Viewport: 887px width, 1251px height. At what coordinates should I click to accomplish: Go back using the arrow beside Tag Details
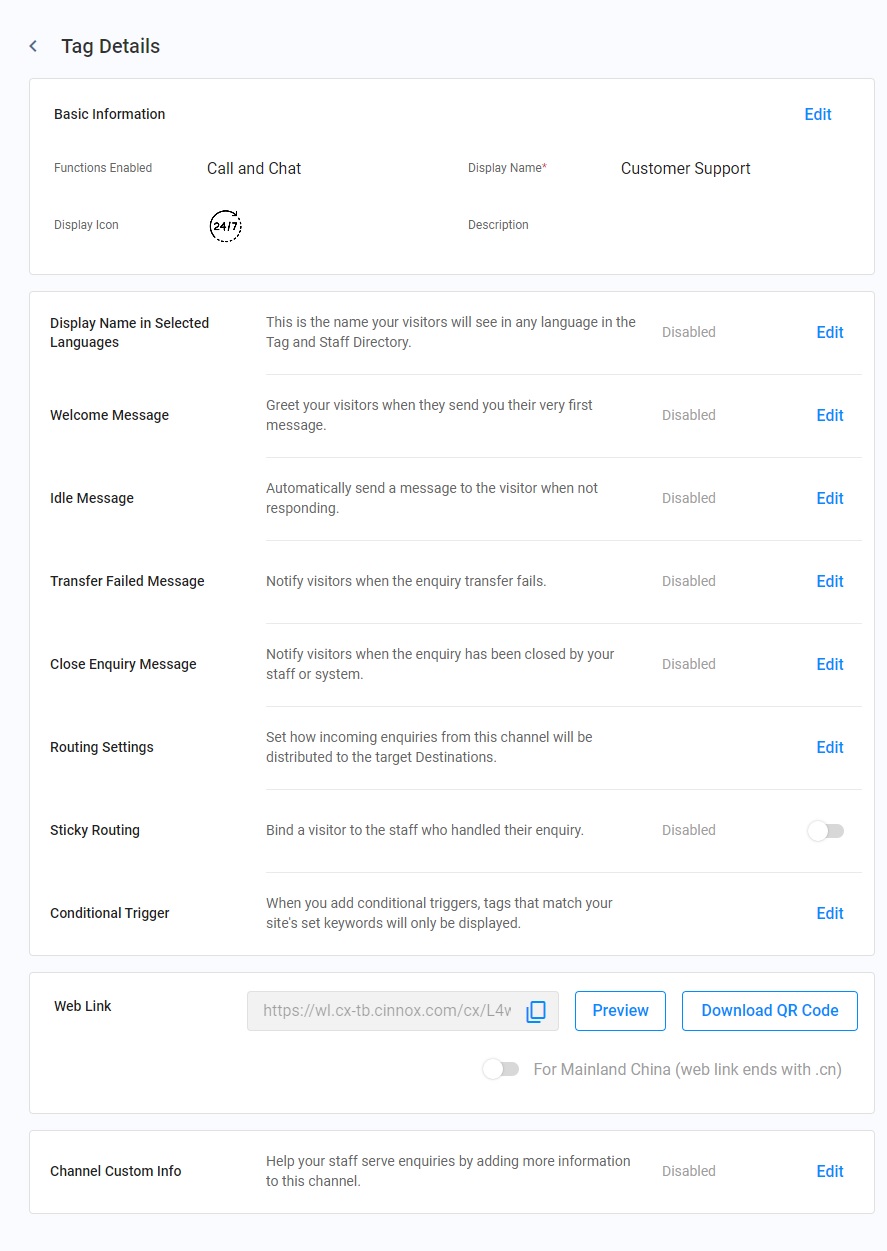click(x=33, y=46)
